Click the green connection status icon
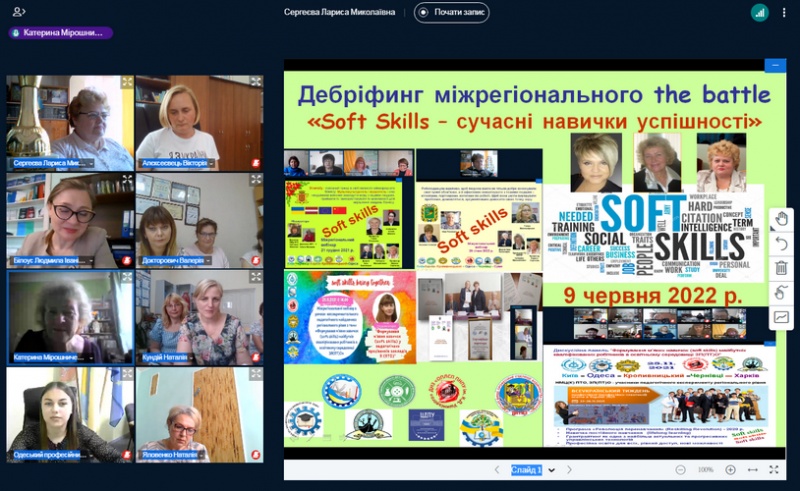This screenshot has width=800, height=491. click(x=760, y=12)
